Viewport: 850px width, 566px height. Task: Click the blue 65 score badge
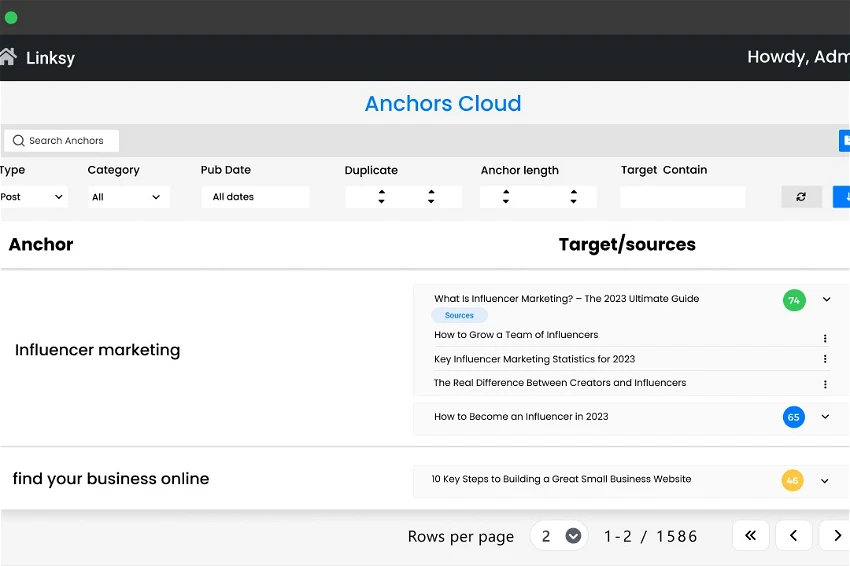[794, 417]
